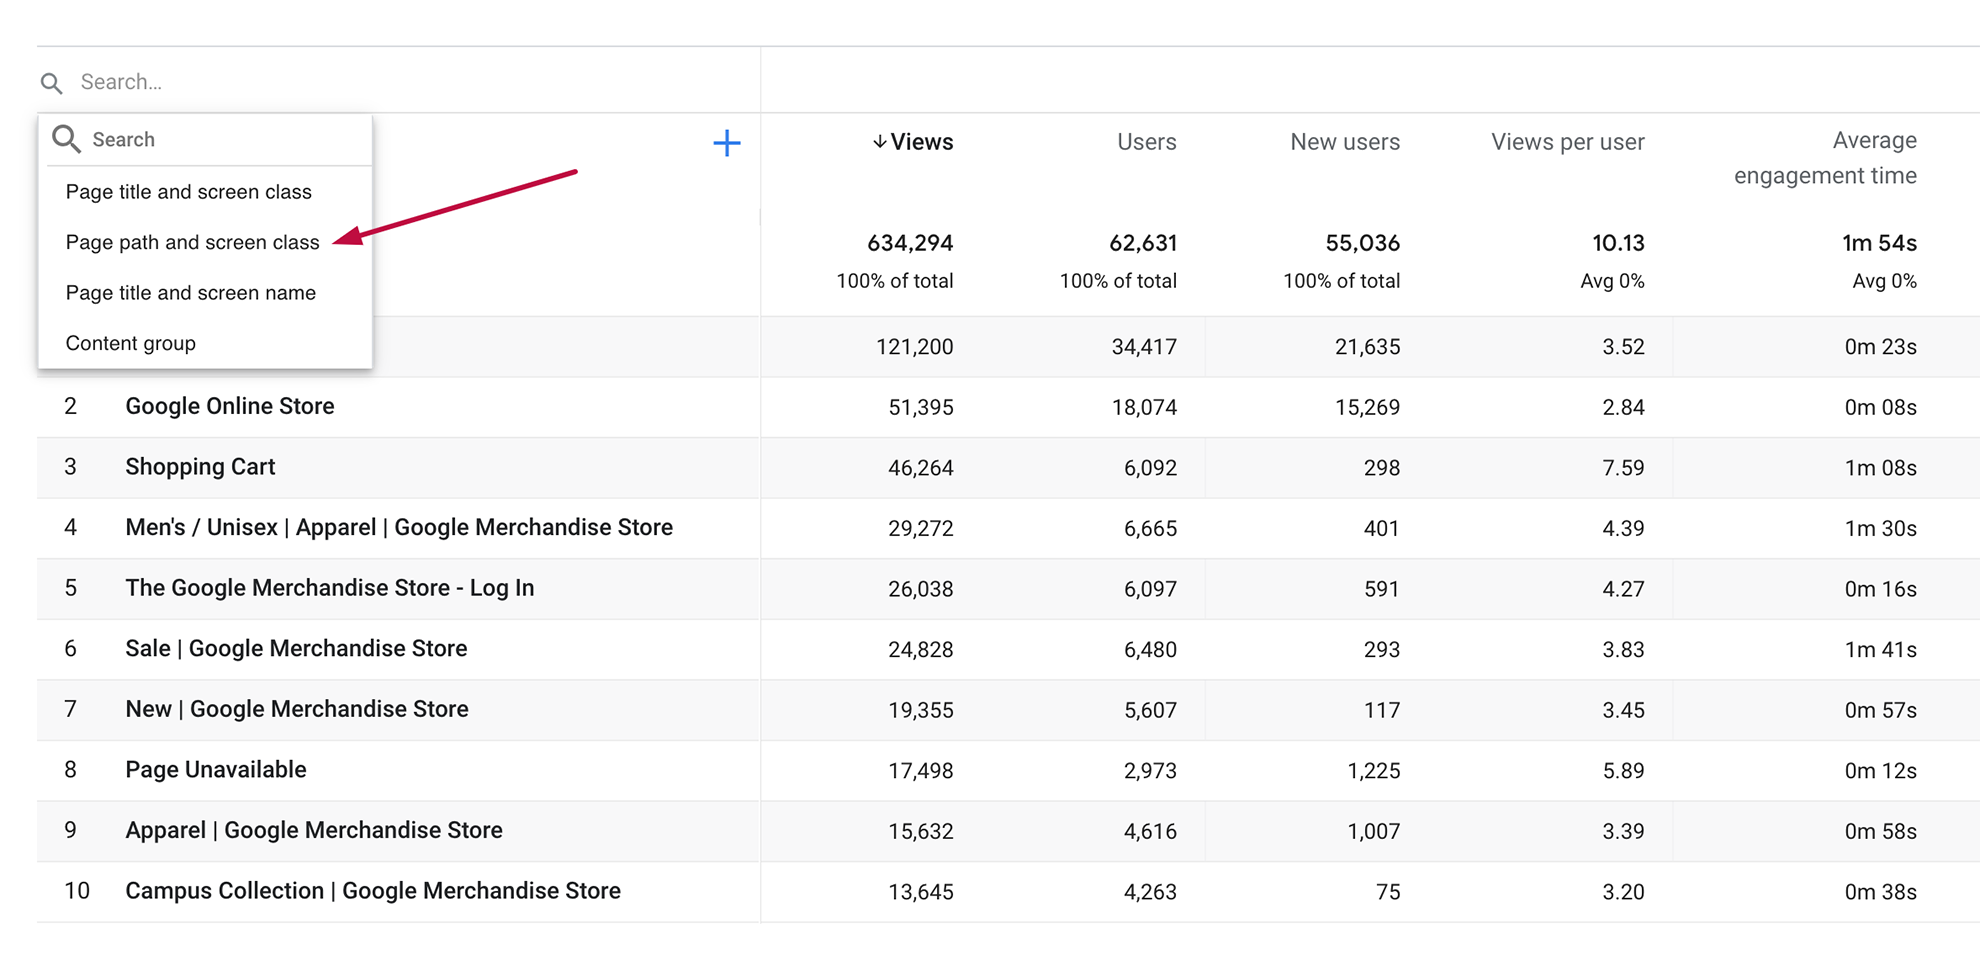Image resolution: width=1980 pixels, height=976 pixels.
Task: Select the "Shopping Cart" page row
Action: coord(199,467)
